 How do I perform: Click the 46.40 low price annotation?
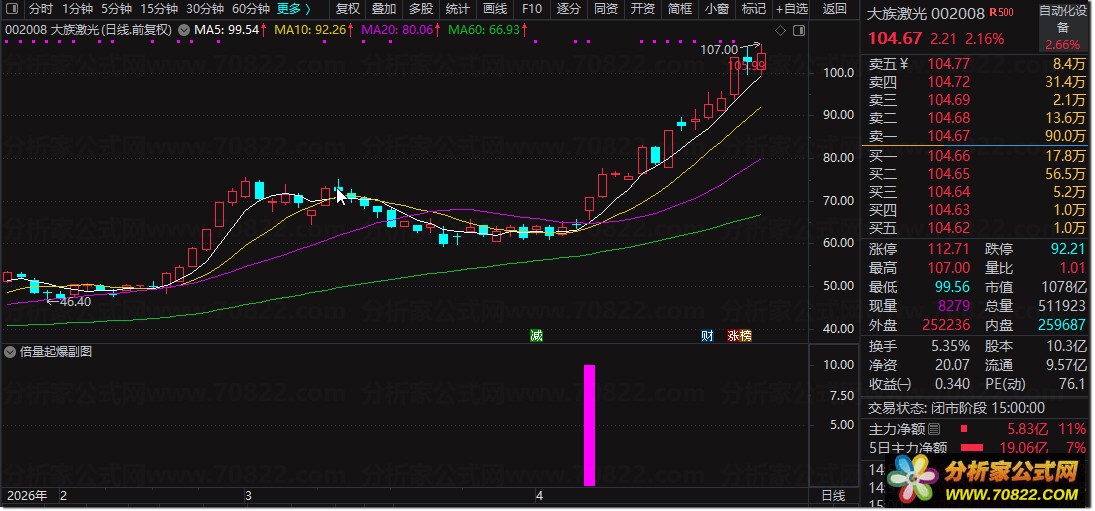point(75,302)
